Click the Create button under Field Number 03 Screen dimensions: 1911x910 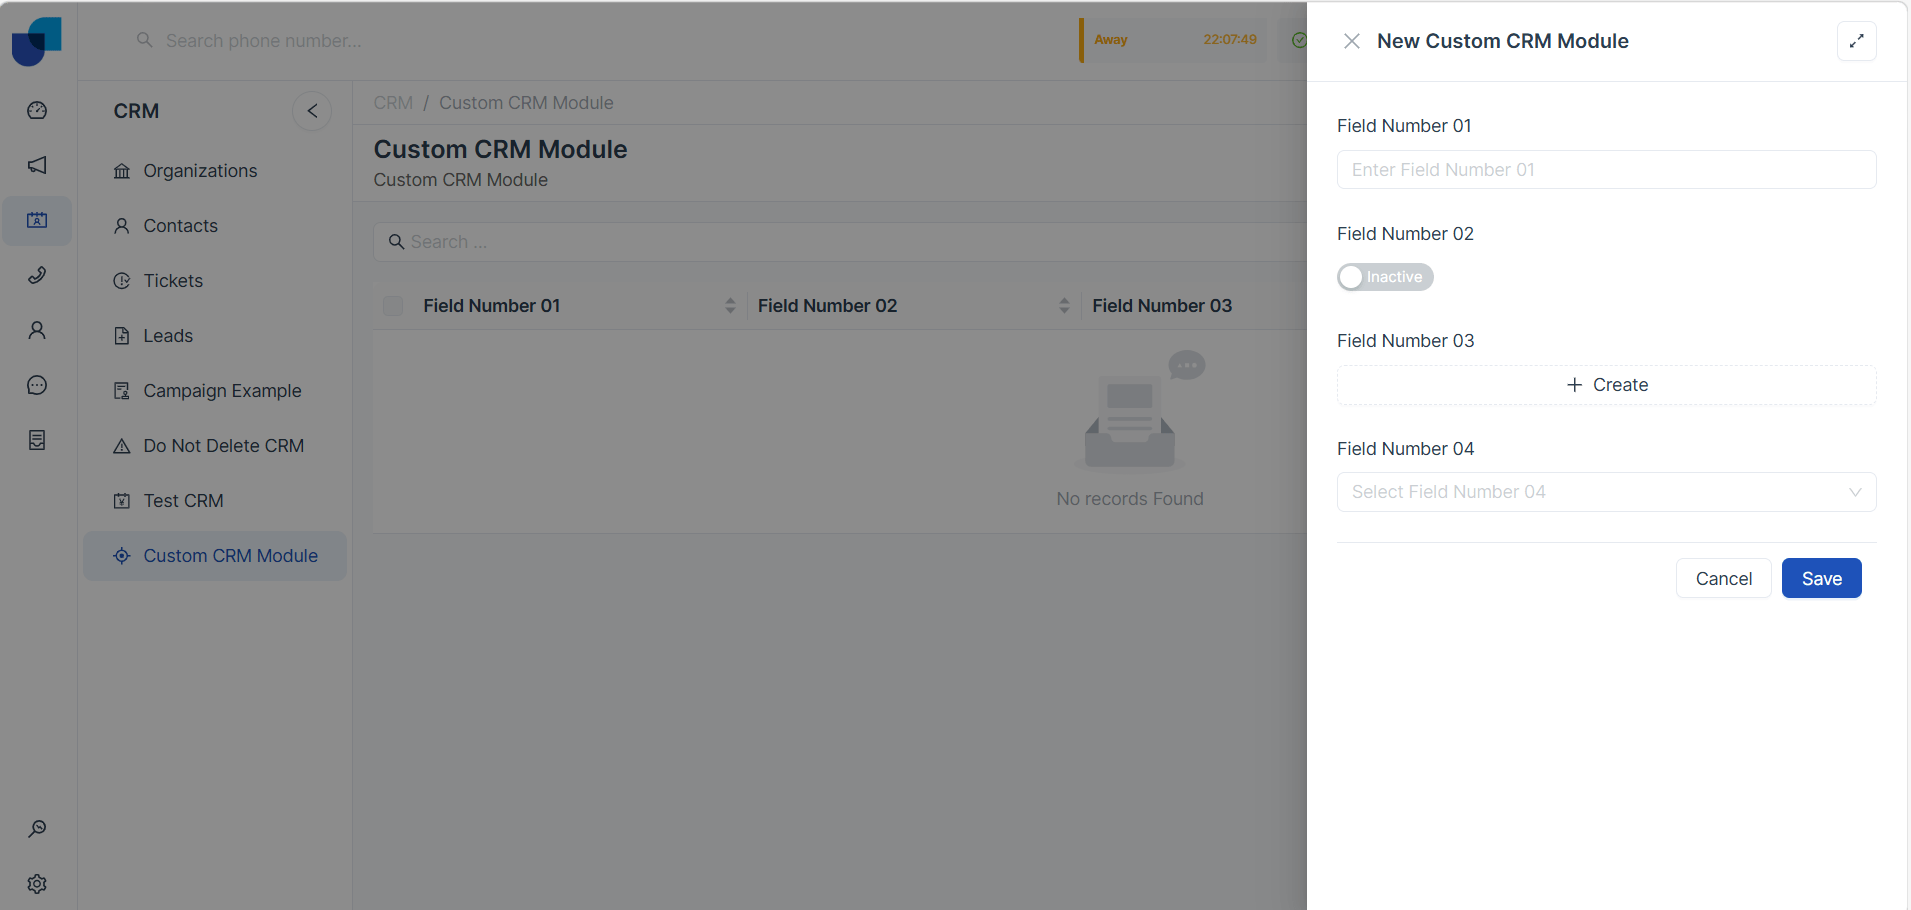click(1605, 385)
